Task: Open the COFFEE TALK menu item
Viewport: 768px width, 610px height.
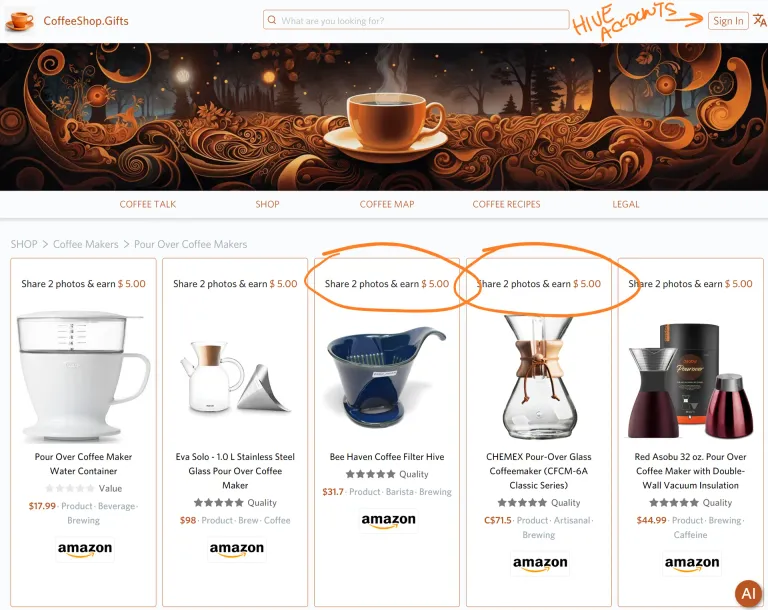Action: 147,204
